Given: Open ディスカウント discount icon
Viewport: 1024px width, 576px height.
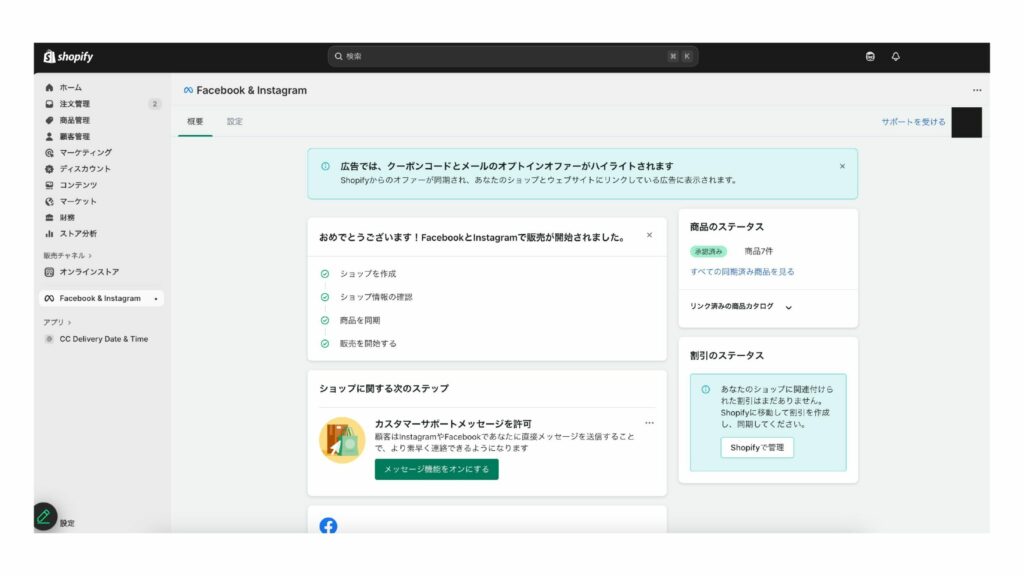Looking at the screenshot, I should [x=49, y=168].
